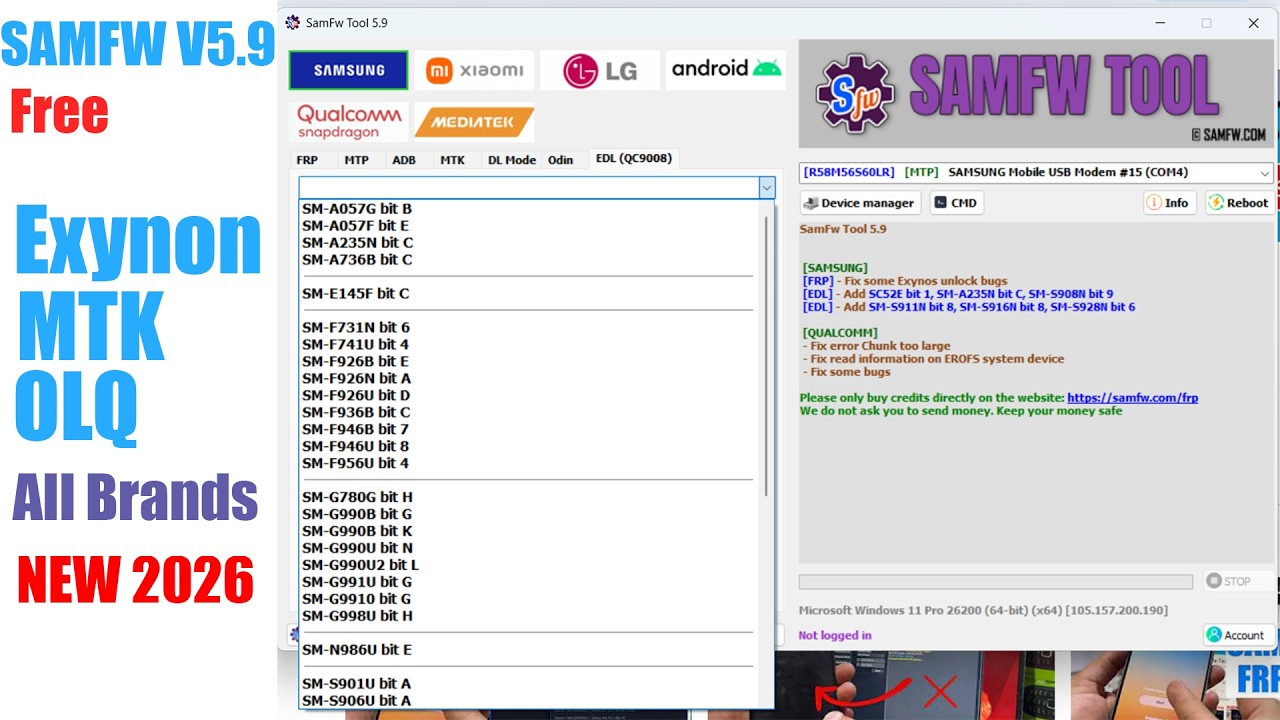The height and width of the screenshot is (720, 1280).
Task: Choose SM-S901U bit A
Action: 356,685
